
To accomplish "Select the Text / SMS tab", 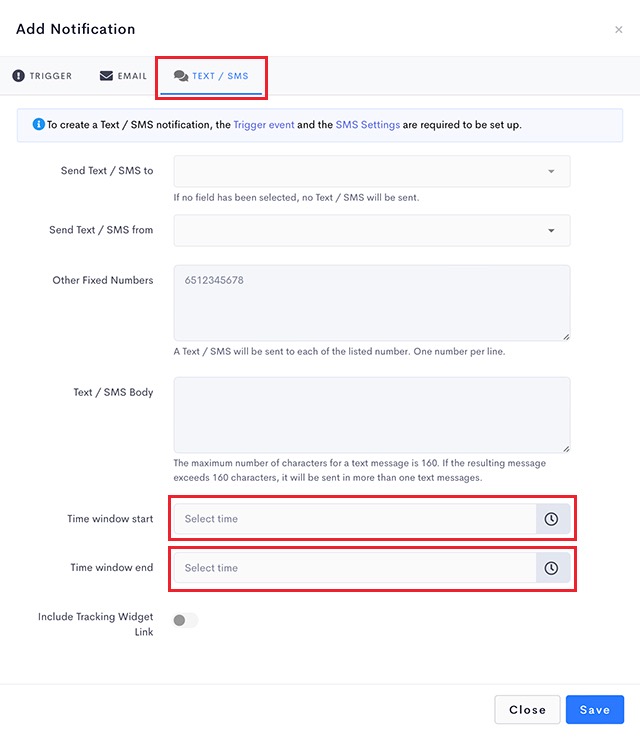I will [x=211, y=76].
